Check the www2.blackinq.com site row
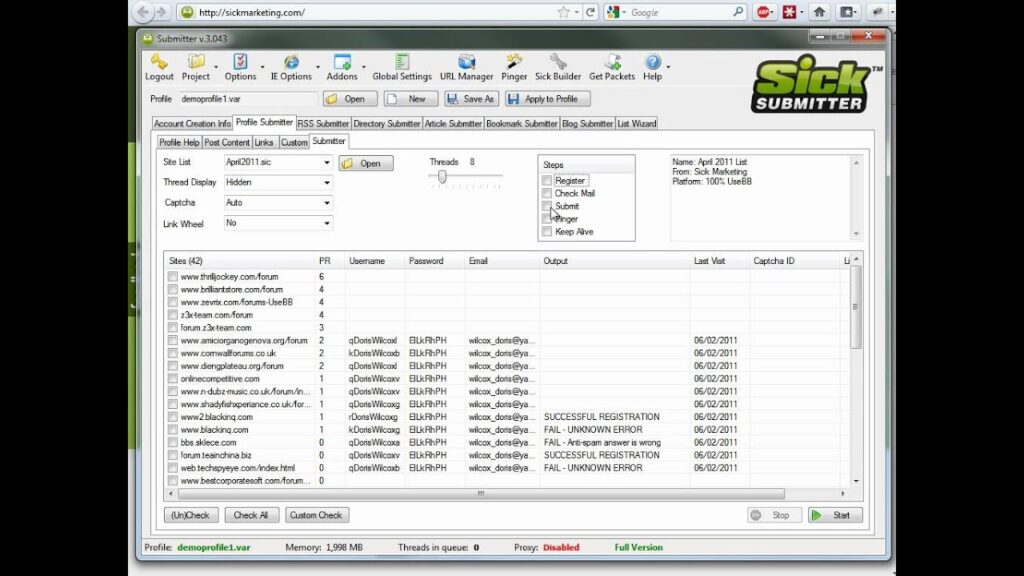The width and height of the screenshot is (1024, 576). [172, 417]
